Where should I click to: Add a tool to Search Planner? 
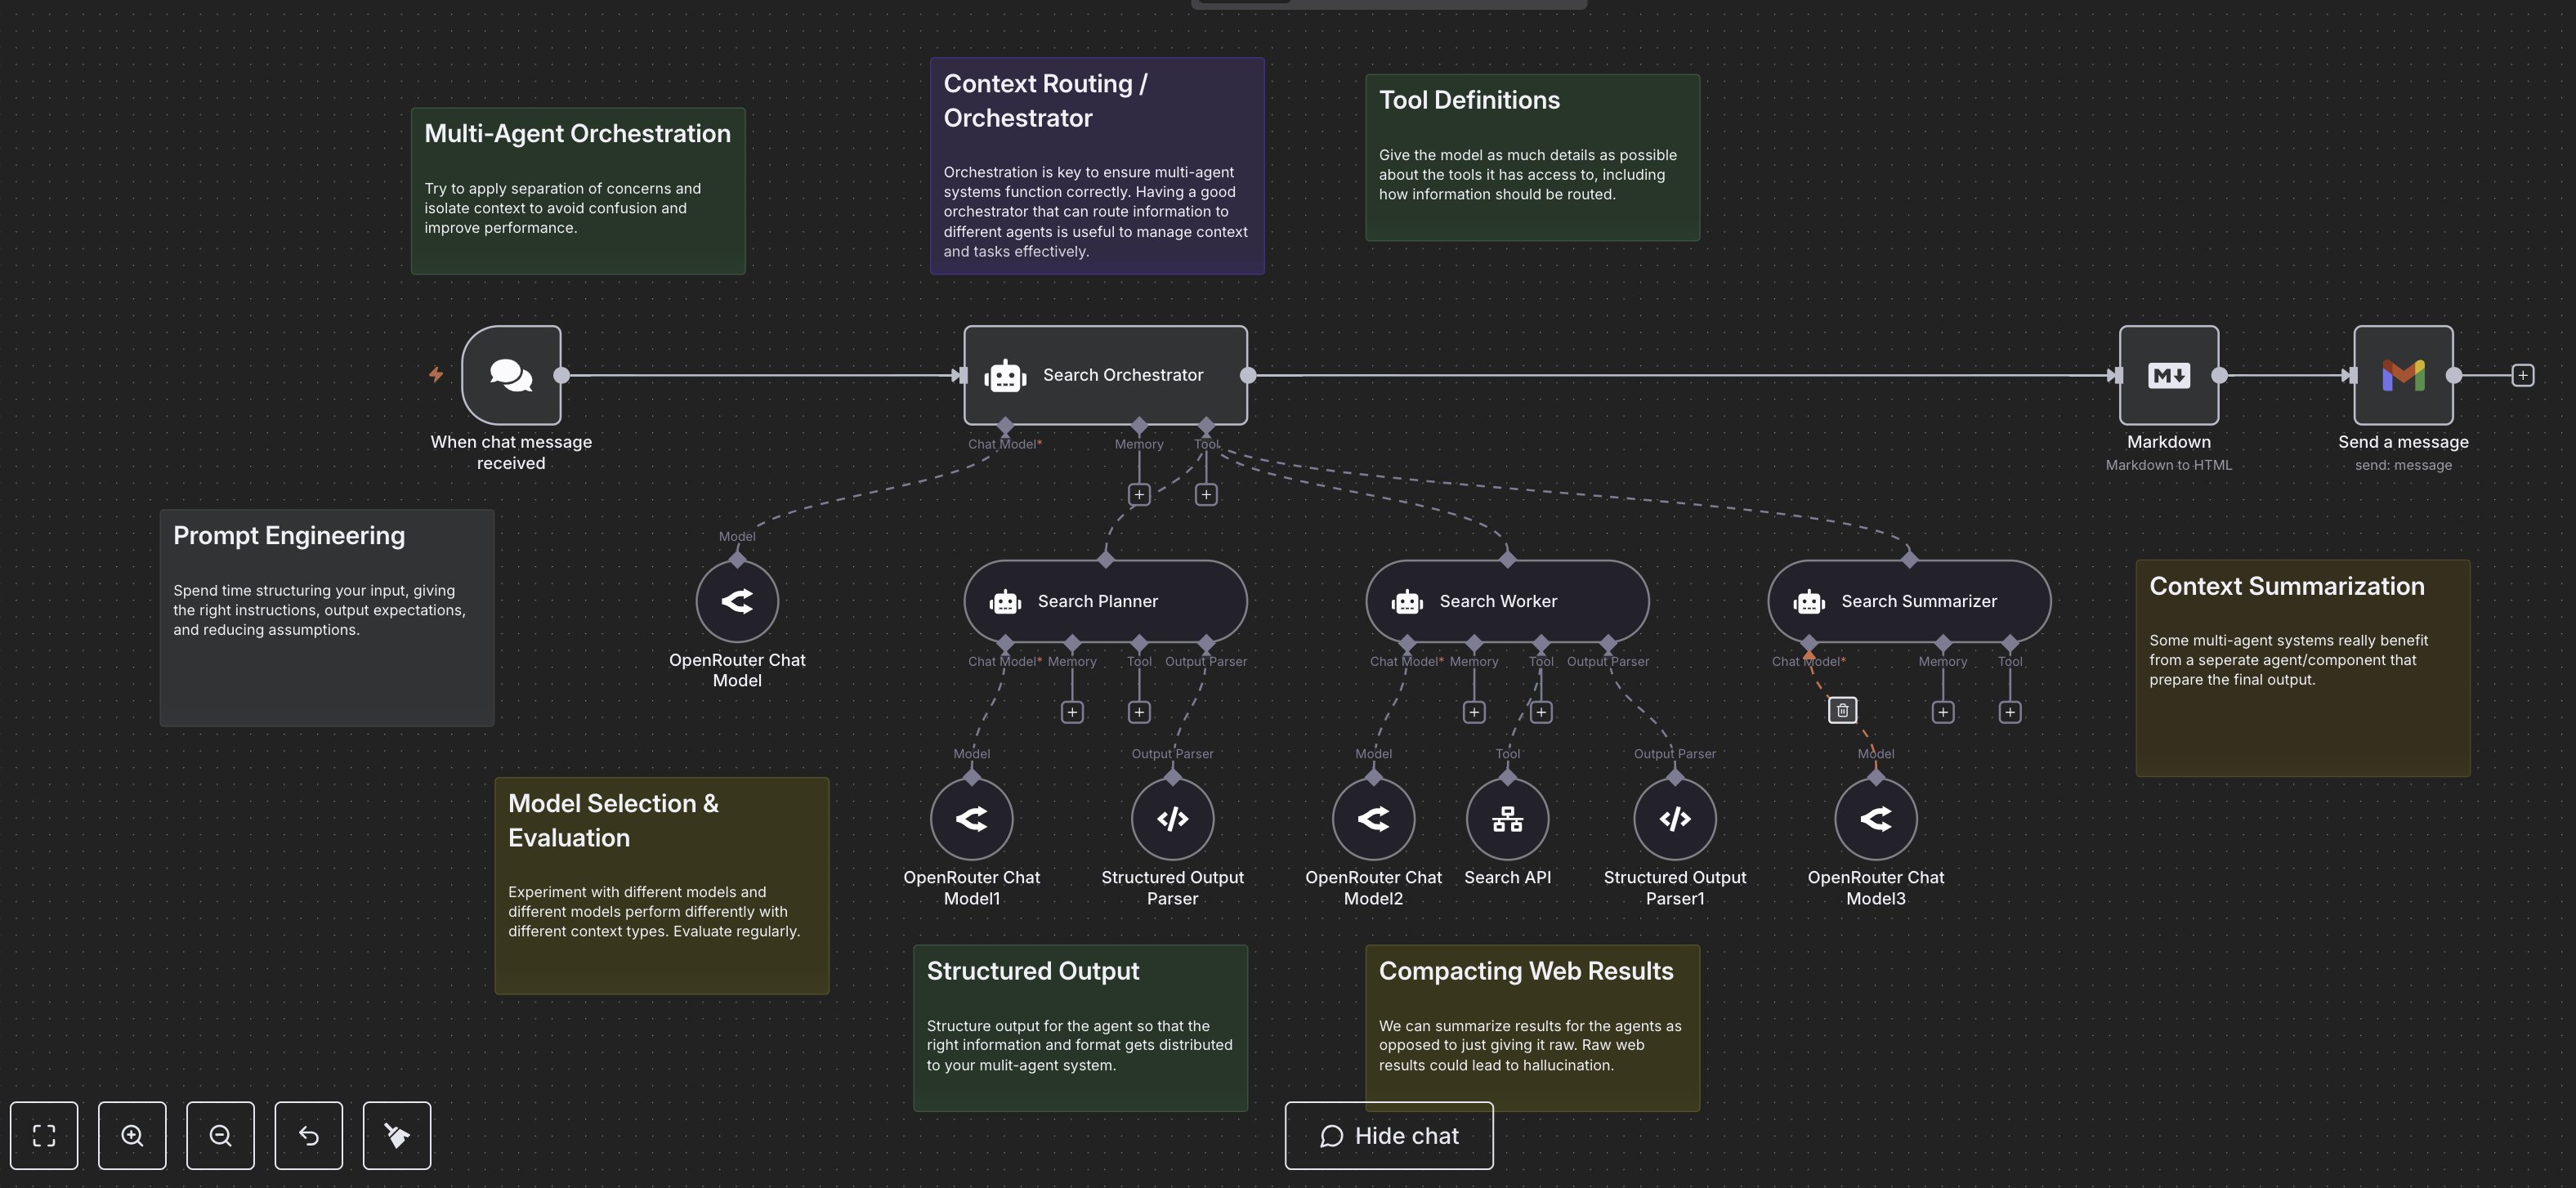click(x=1139, y=712)
